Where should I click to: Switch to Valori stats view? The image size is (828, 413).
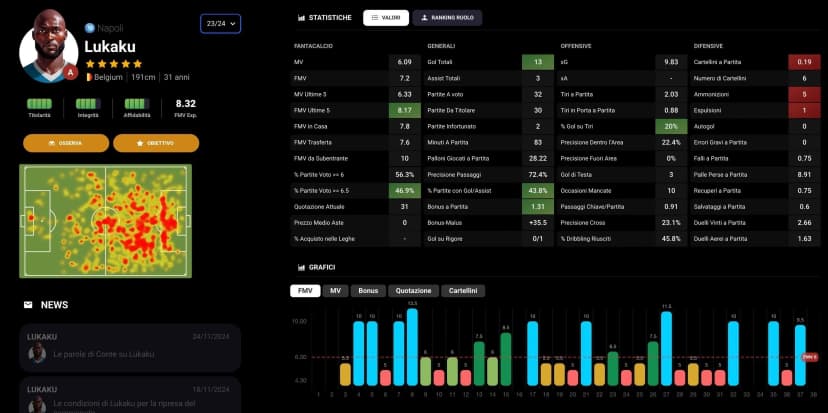pos(385,18)
